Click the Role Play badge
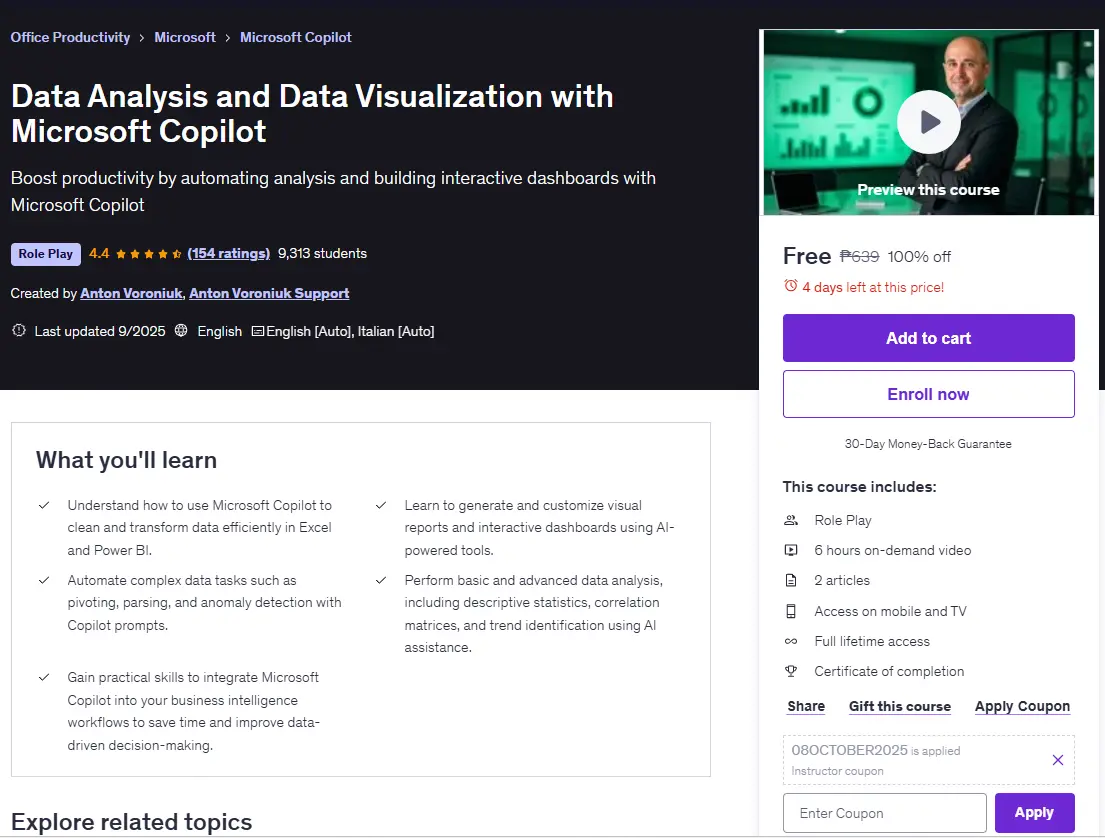The height and width of the screenshot is (838, 1105). tap(46, 254)
